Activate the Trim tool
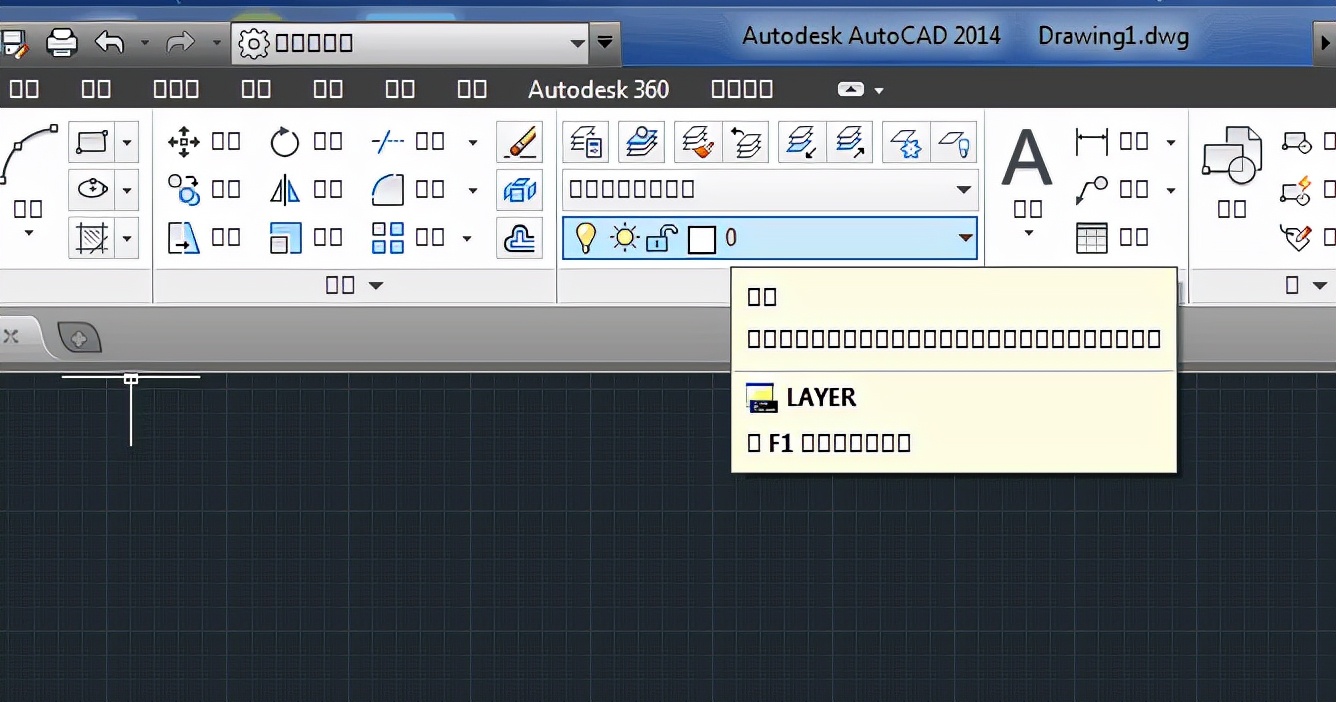 (x=408, y=142)
